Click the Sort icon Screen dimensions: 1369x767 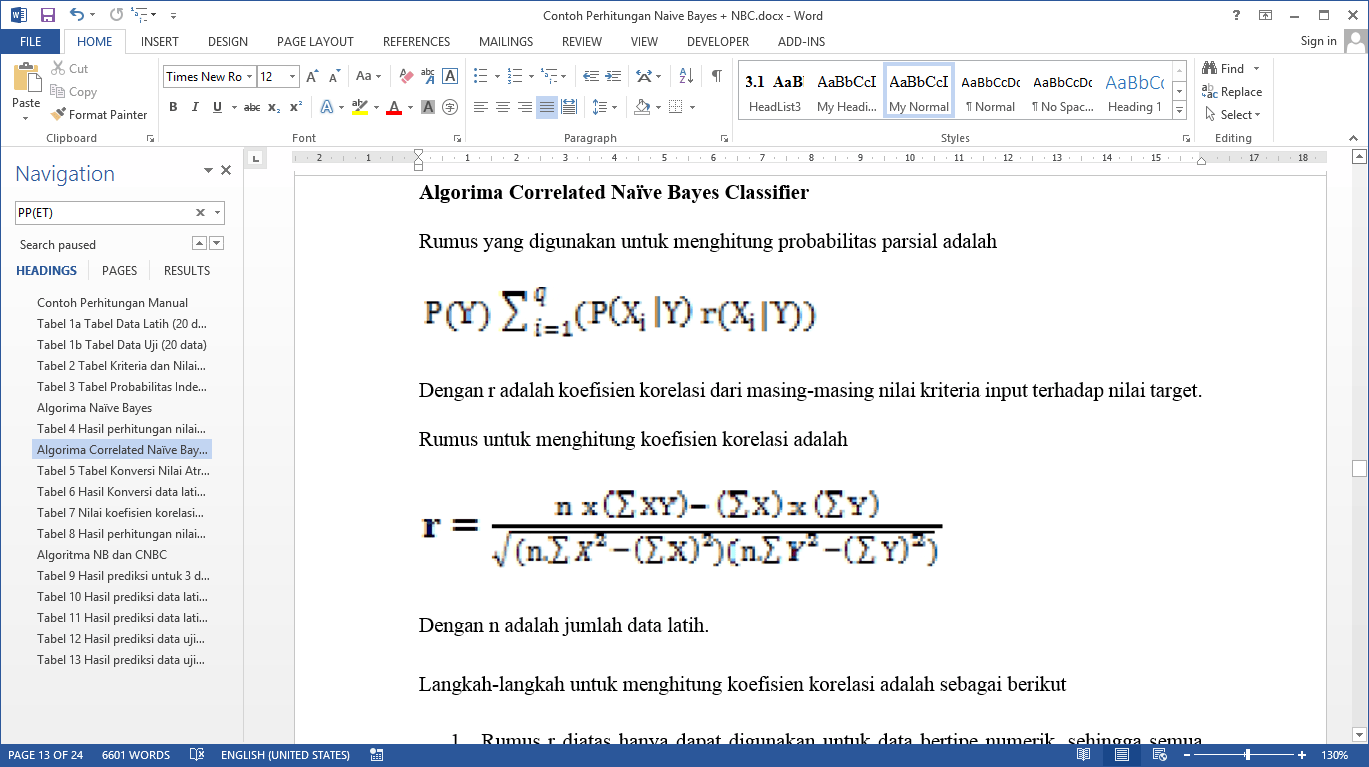[x=686, y=76]
